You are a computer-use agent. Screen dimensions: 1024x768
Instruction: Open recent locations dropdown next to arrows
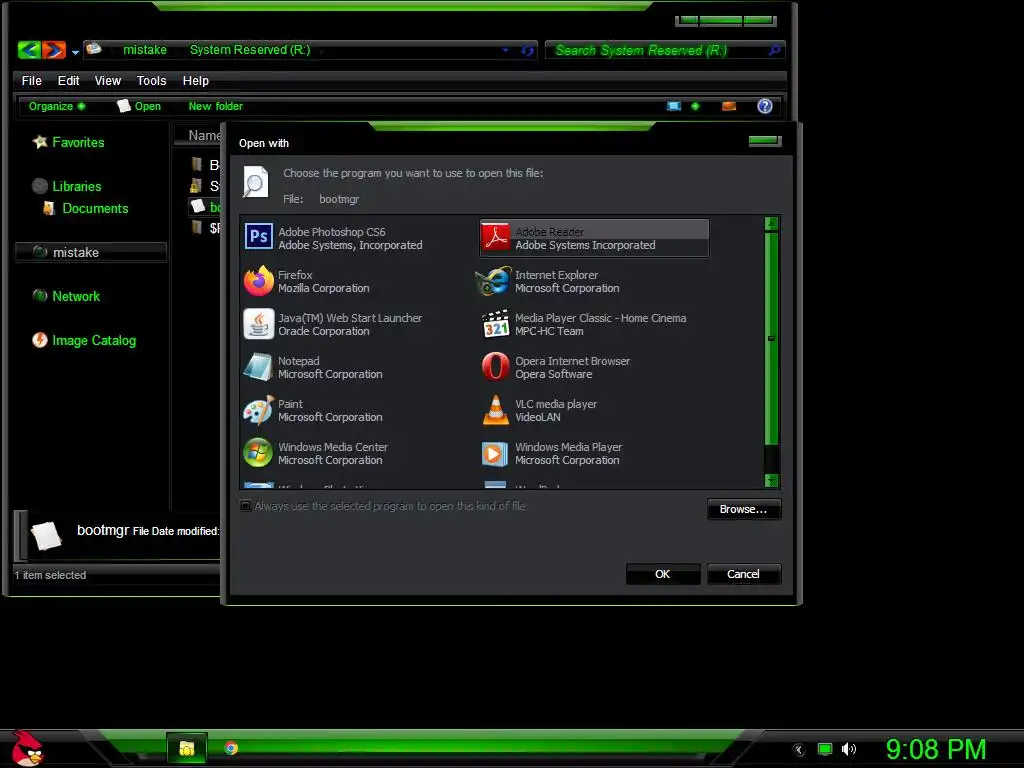click(x=75, y=52)
